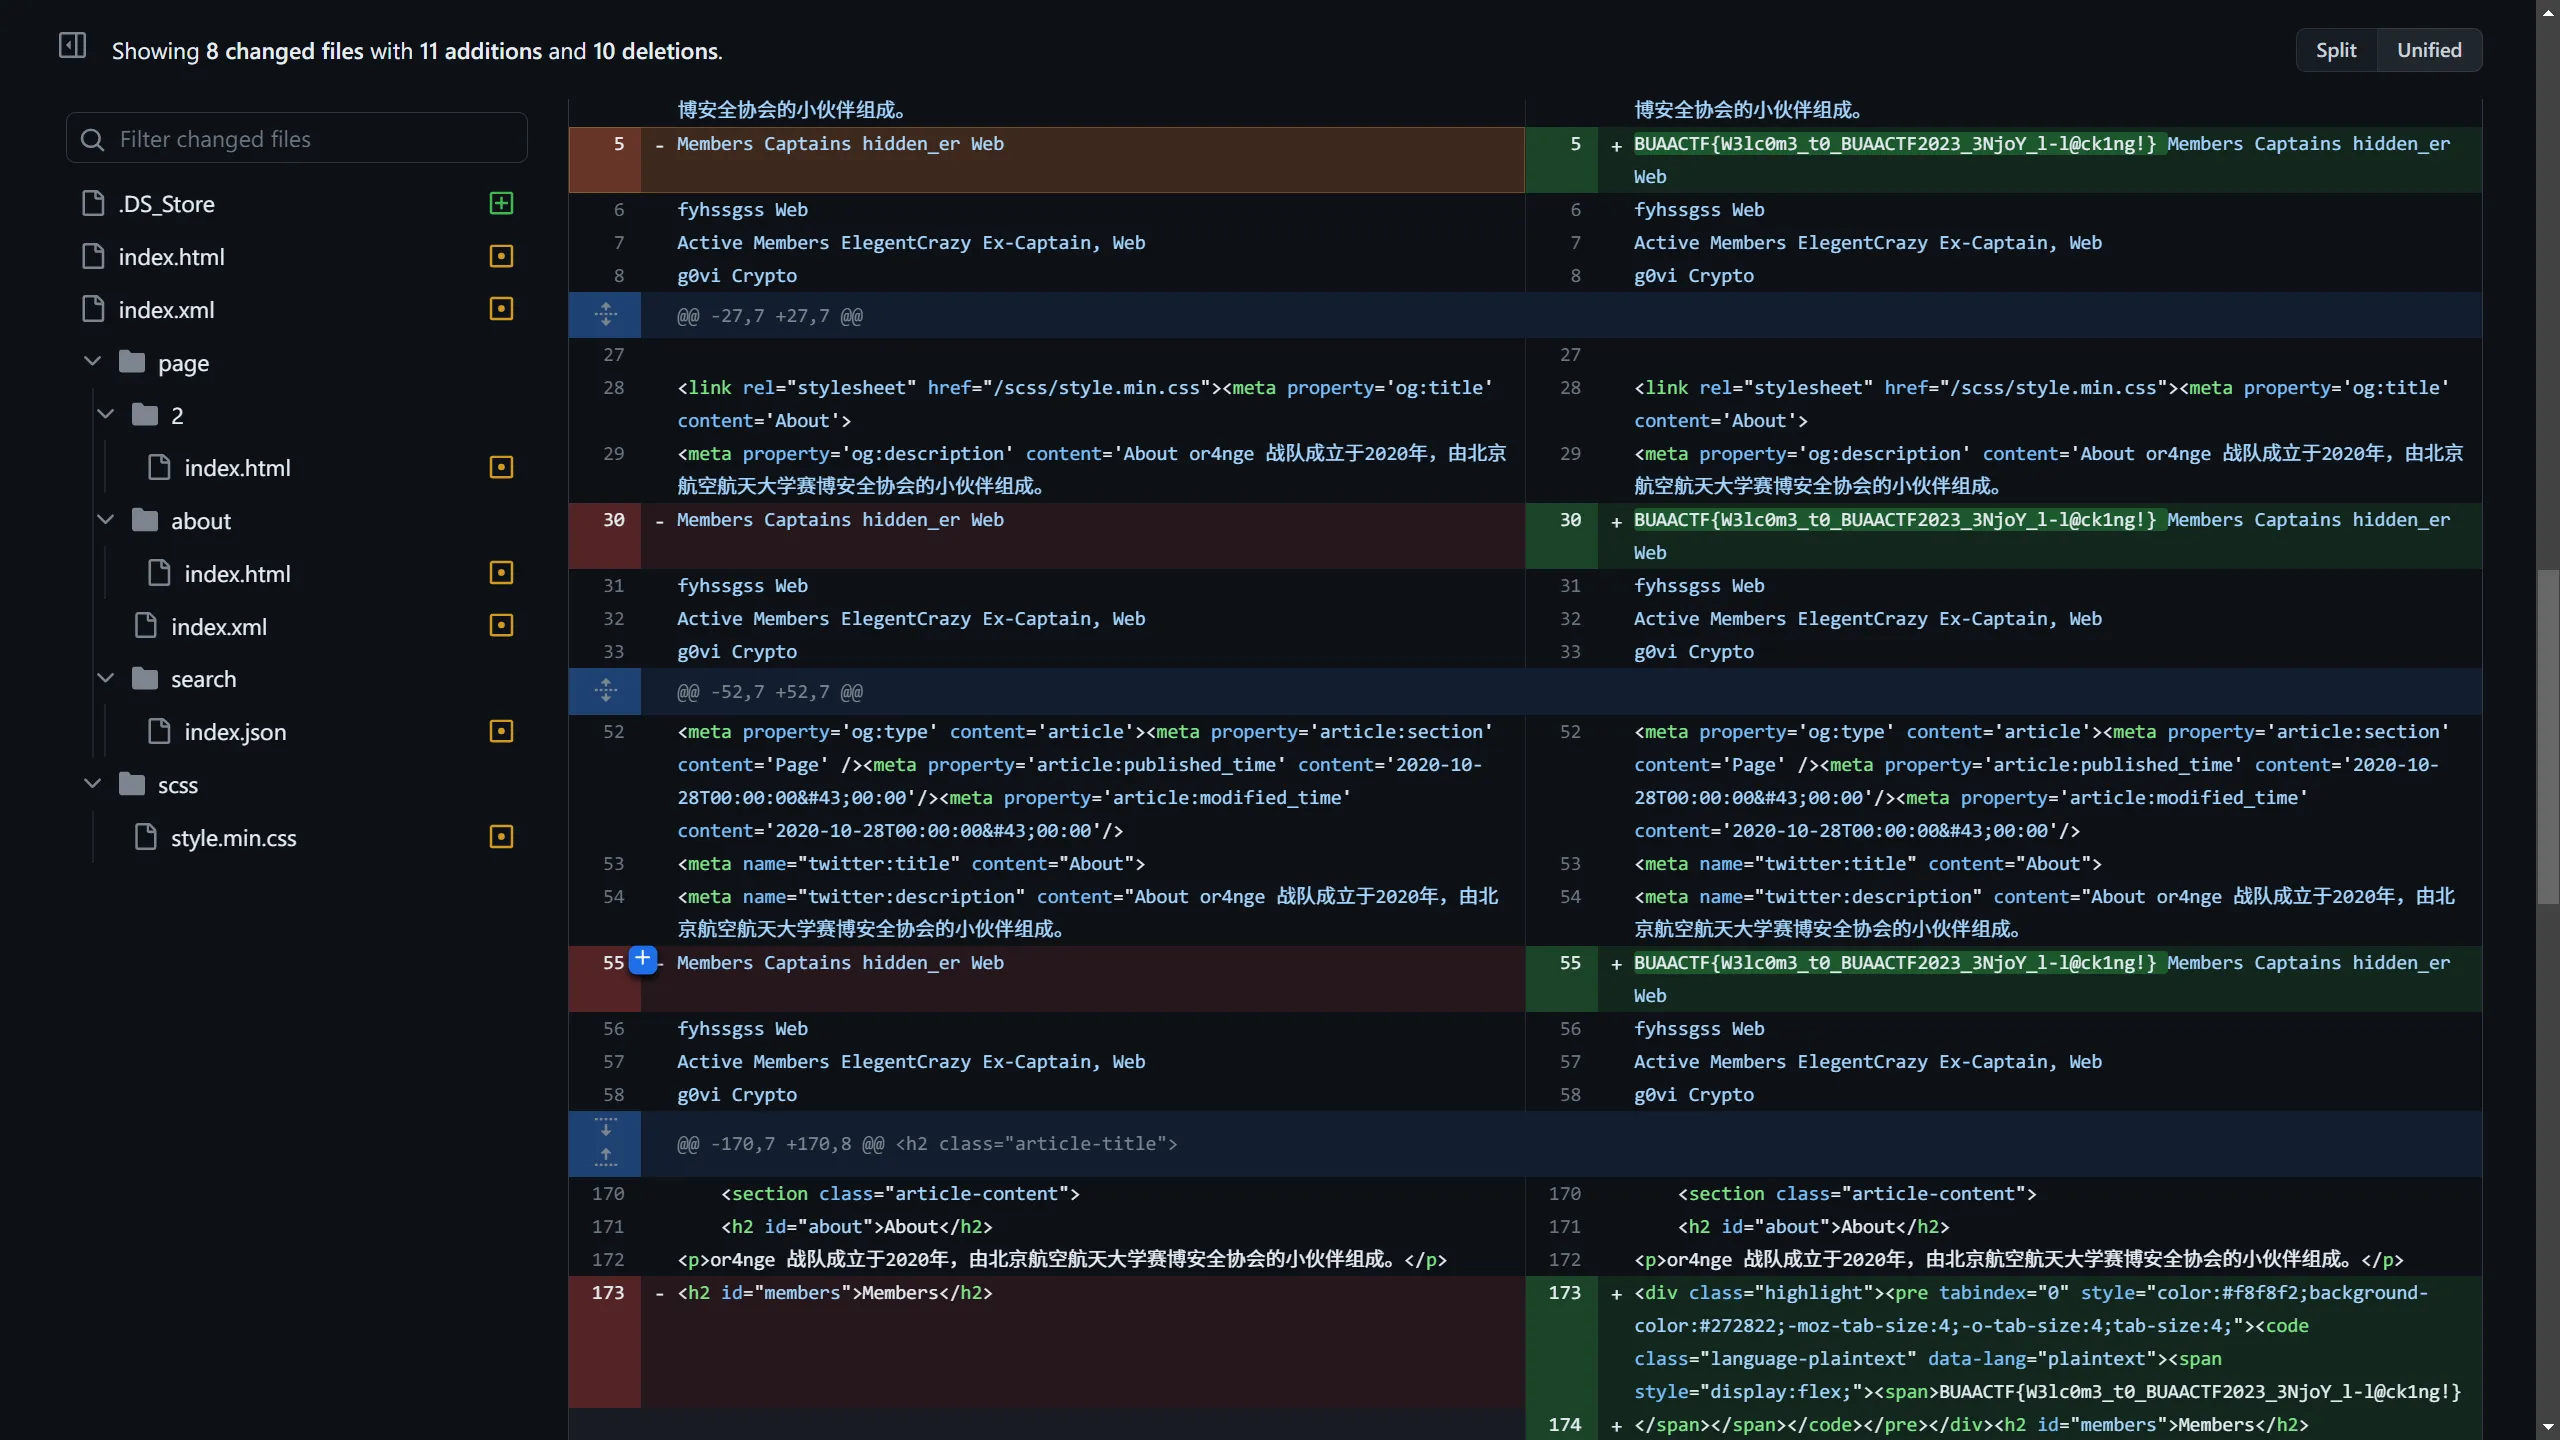Click the modified badge next to index.json
This screenshot has height=1440, width=2560.
[x=501, y=732]
